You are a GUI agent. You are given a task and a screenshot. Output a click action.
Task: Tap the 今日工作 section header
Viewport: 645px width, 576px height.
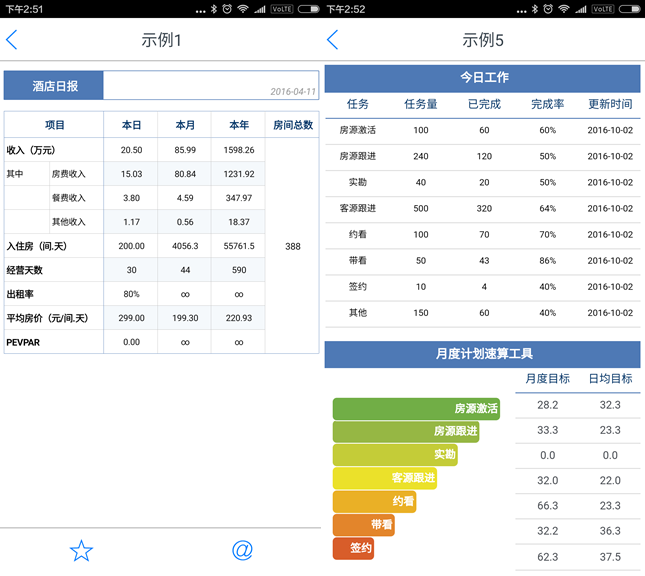click(x=482, y=77)
